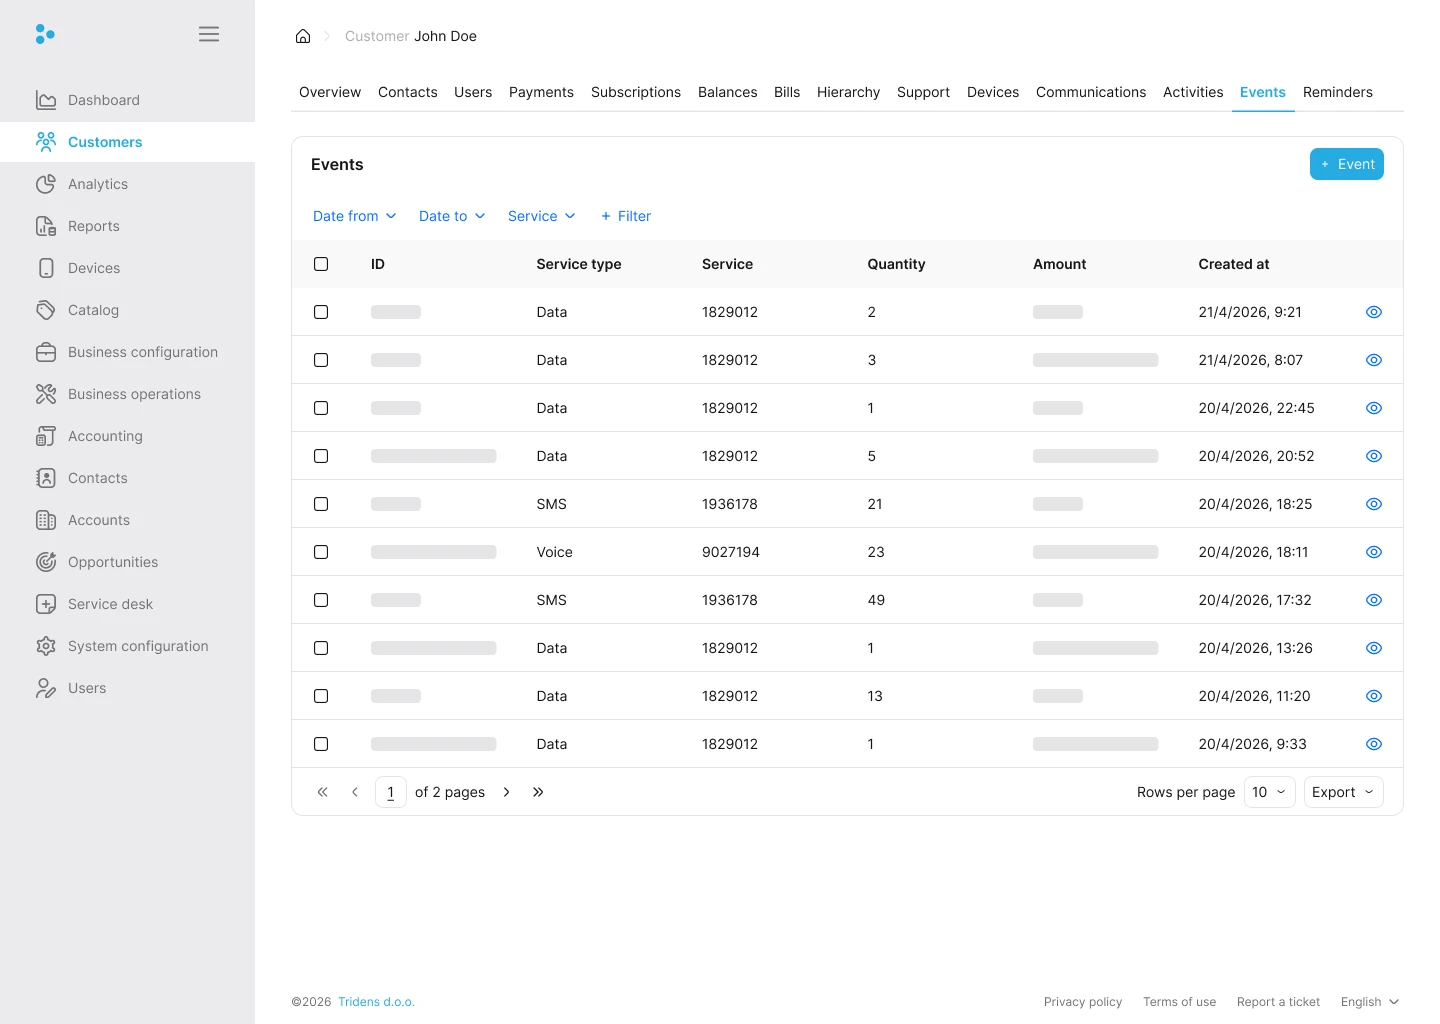The width and height of the screenshot is (1440, 1024).
Task: Open Reports from the sidebar
Action: [x=46, y=226]
